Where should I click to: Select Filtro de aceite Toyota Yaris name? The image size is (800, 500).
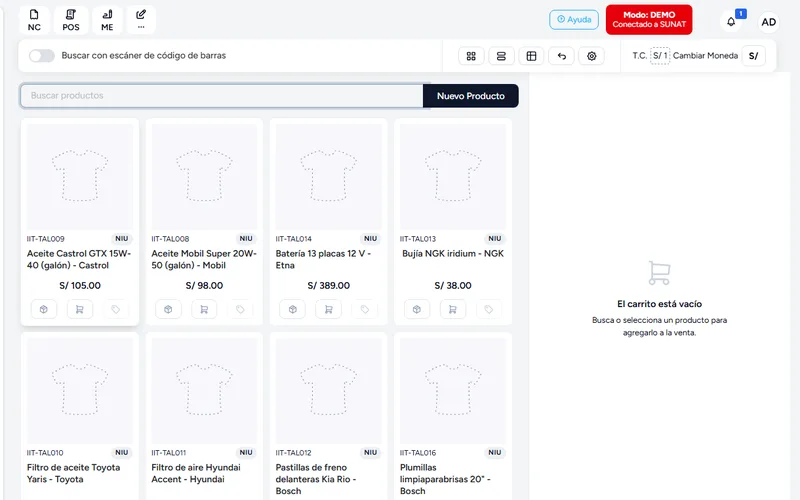pos(73,473)
